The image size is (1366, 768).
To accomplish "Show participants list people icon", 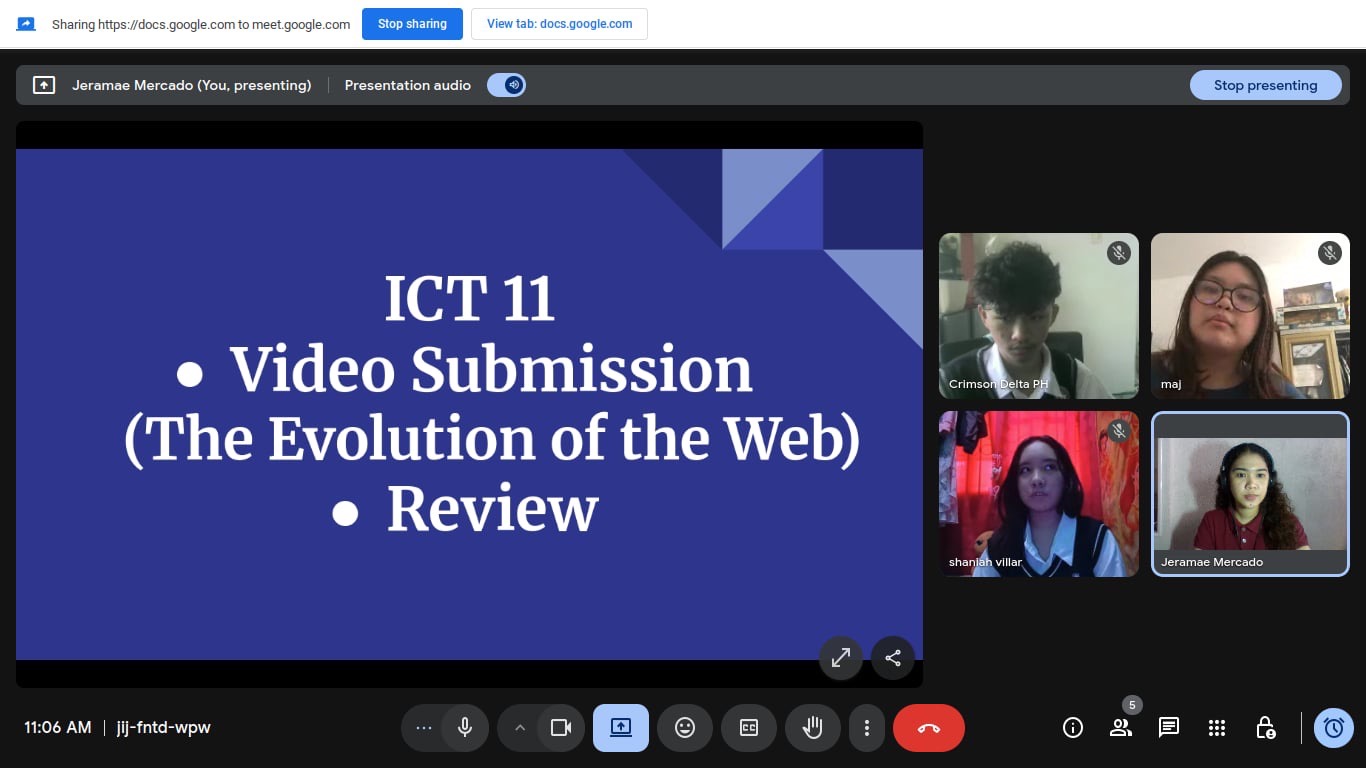I will pos(1120,728).
